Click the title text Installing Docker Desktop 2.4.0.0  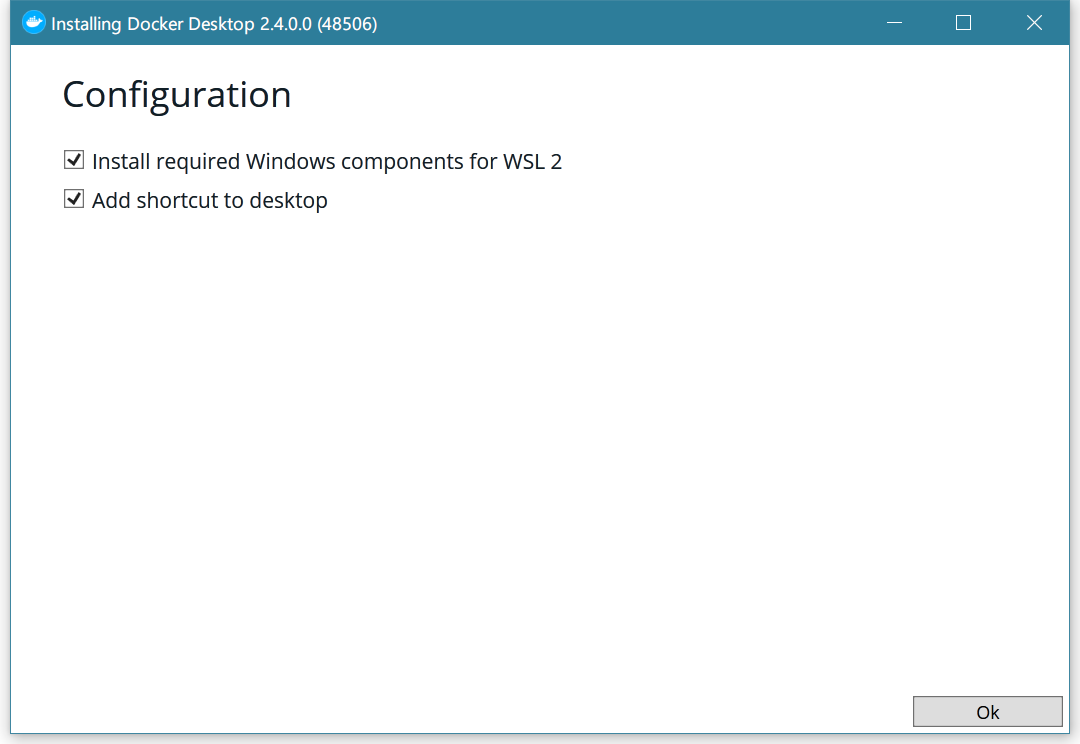click(214, 24)
